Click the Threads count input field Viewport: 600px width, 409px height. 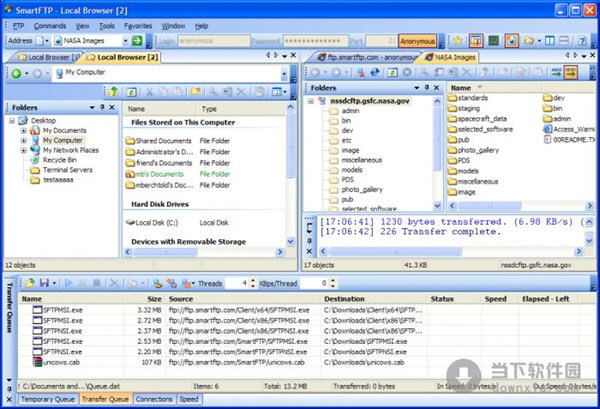(x=236, y=284)
